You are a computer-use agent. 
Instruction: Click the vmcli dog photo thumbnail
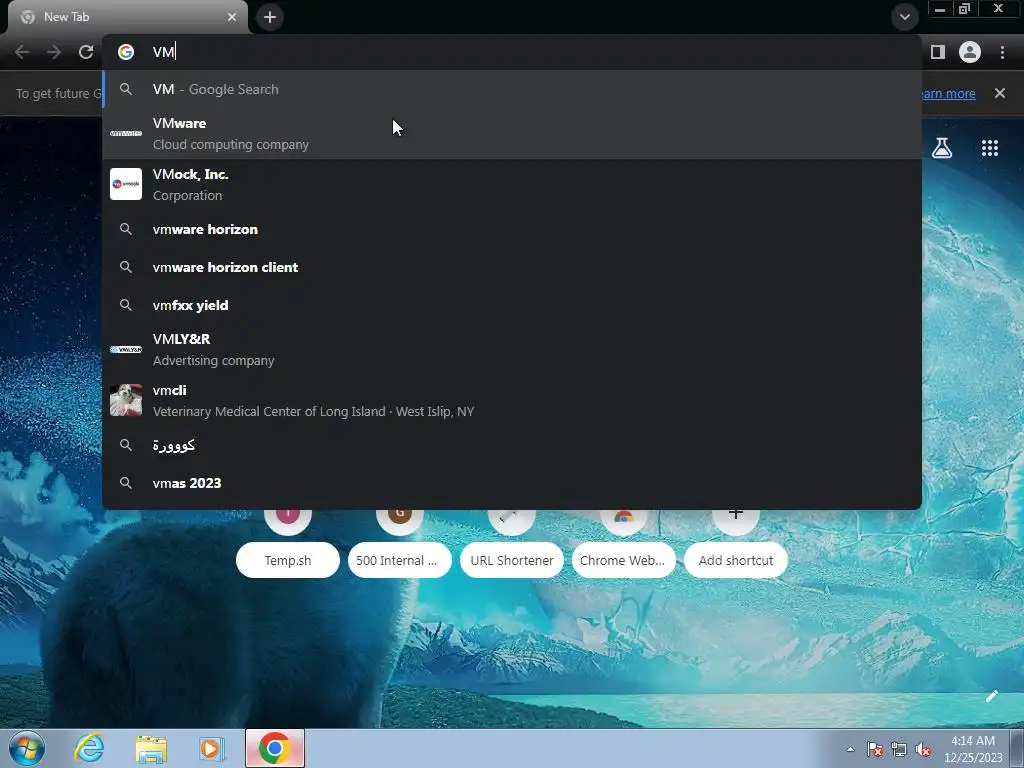(x=126, y=400)
